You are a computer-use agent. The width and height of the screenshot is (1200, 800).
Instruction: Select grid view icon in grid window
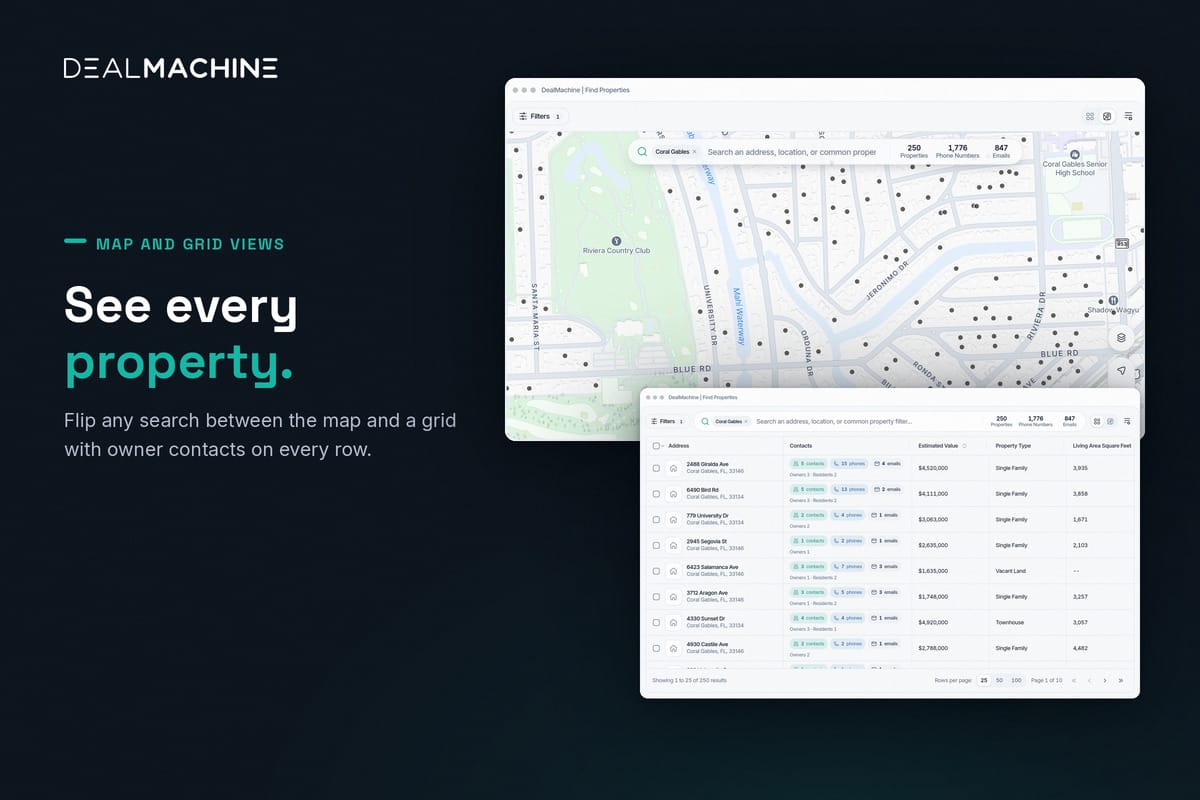click(x=1097, y=422)
